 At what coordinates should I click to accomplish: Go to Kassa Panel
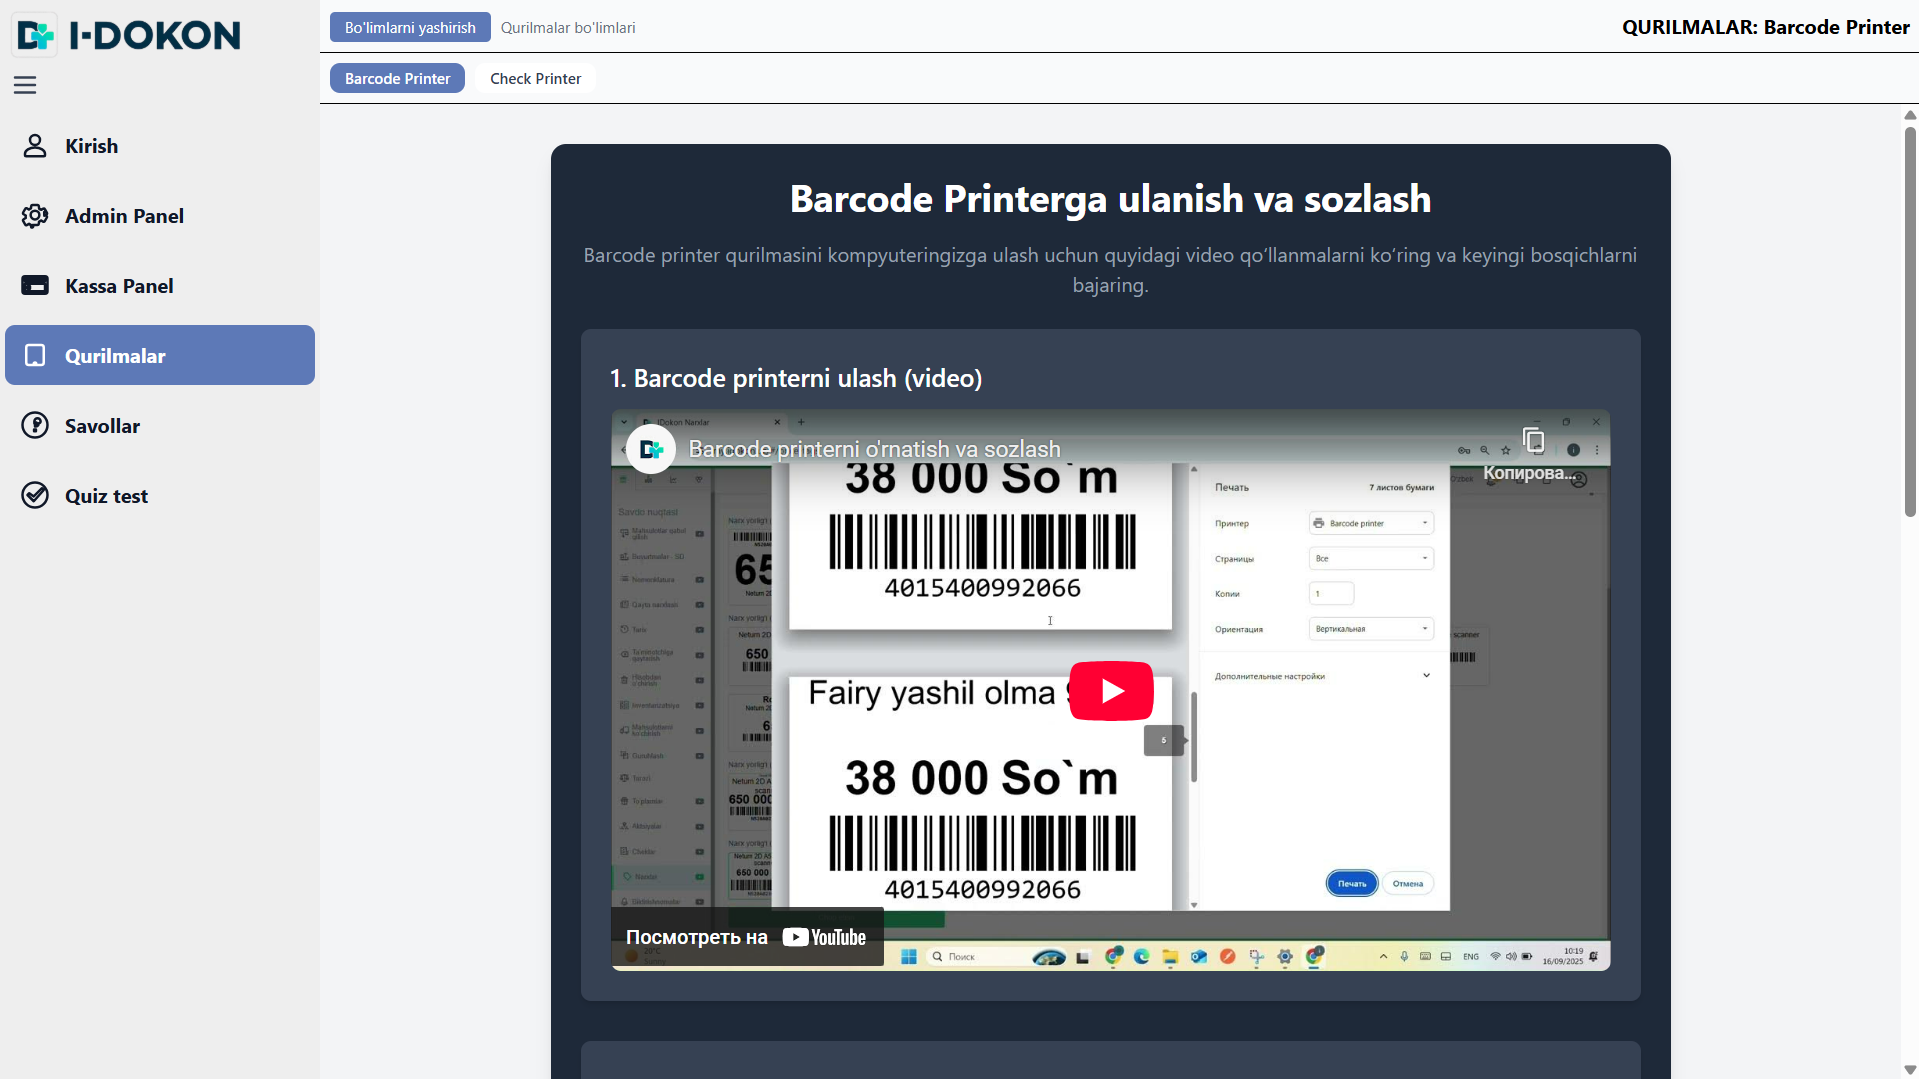click(119, 286)
